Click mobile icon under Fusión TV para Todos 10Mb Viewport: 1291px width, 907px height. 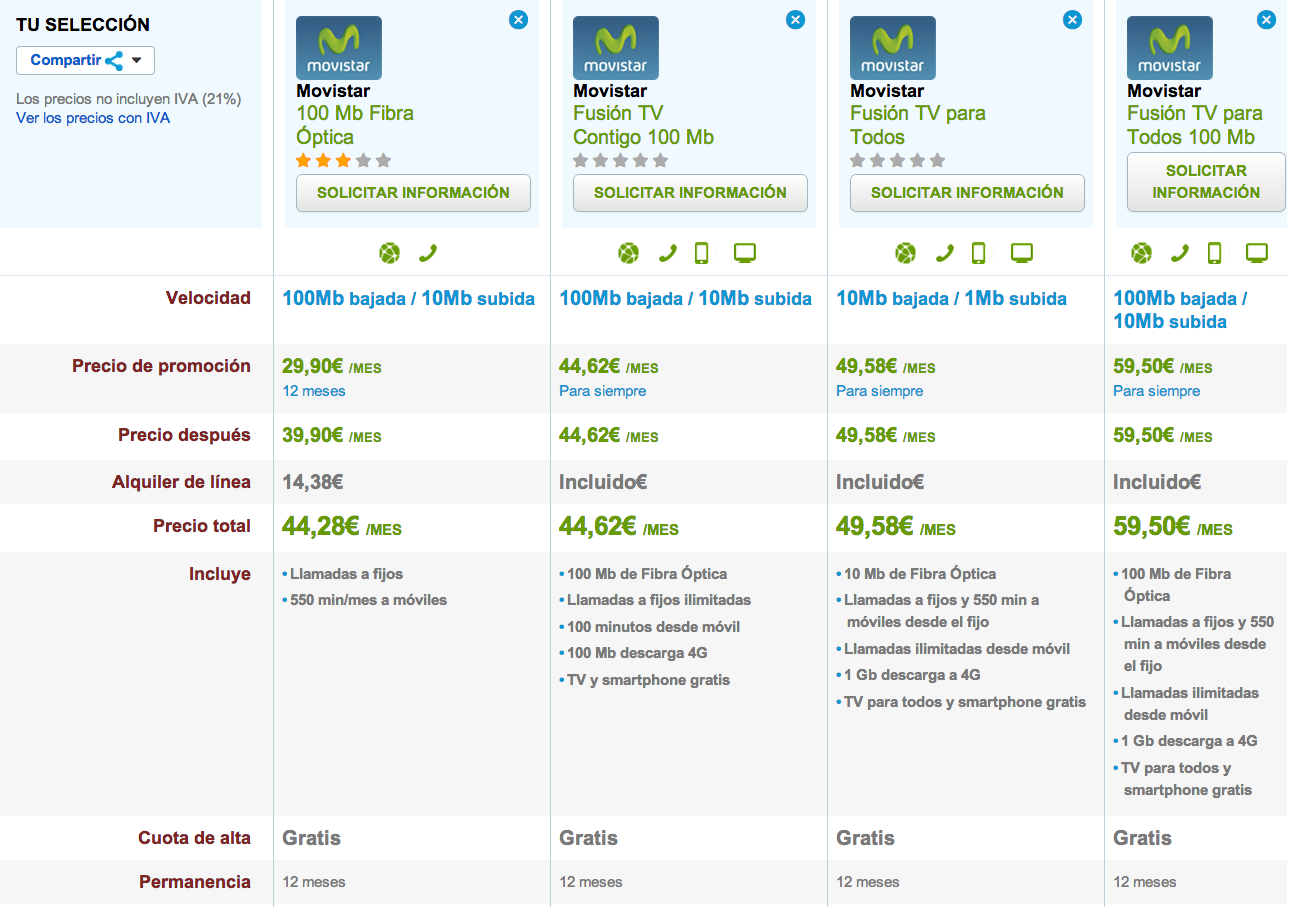(x=978, y=253)
